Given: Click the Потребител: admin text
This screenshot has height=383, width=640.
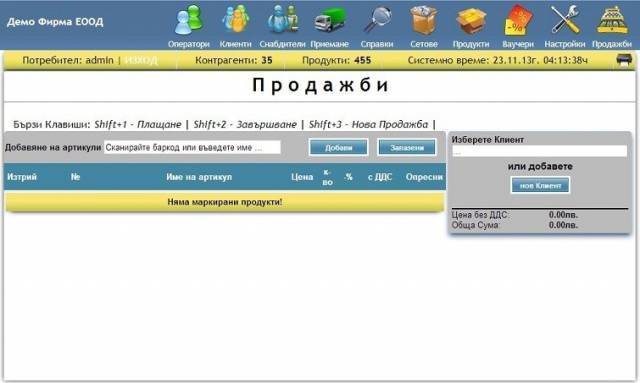Looking at the screenshot, I should 68,60.
